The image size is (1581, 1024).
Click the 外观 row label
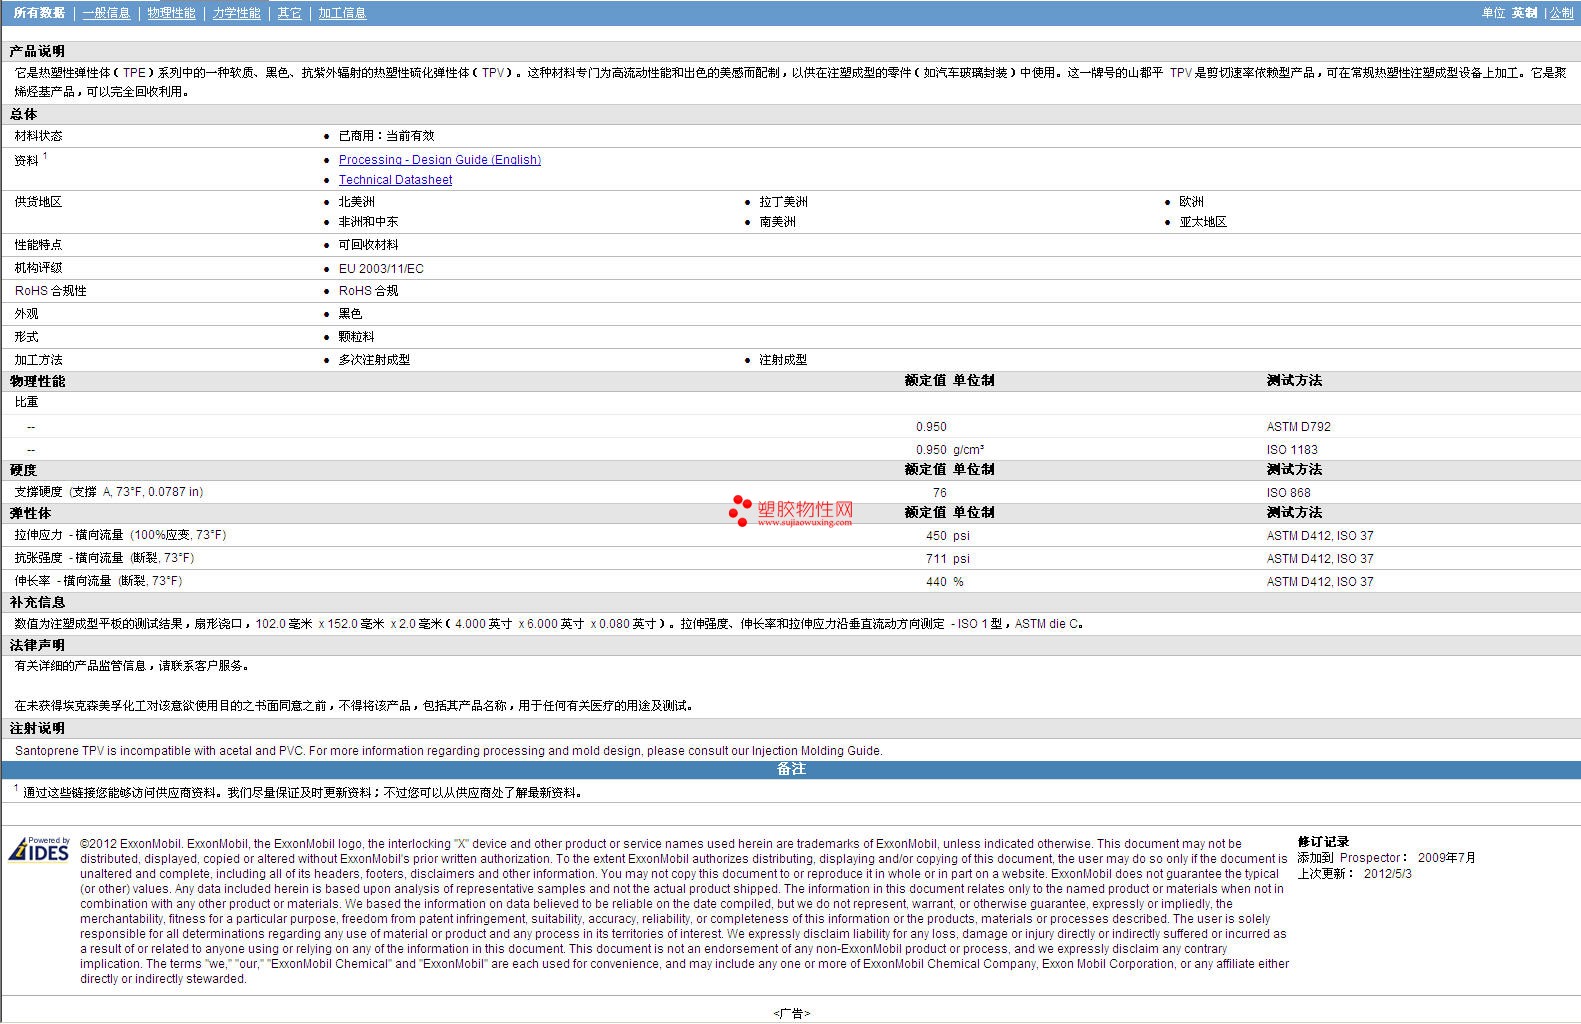point(26,314)
